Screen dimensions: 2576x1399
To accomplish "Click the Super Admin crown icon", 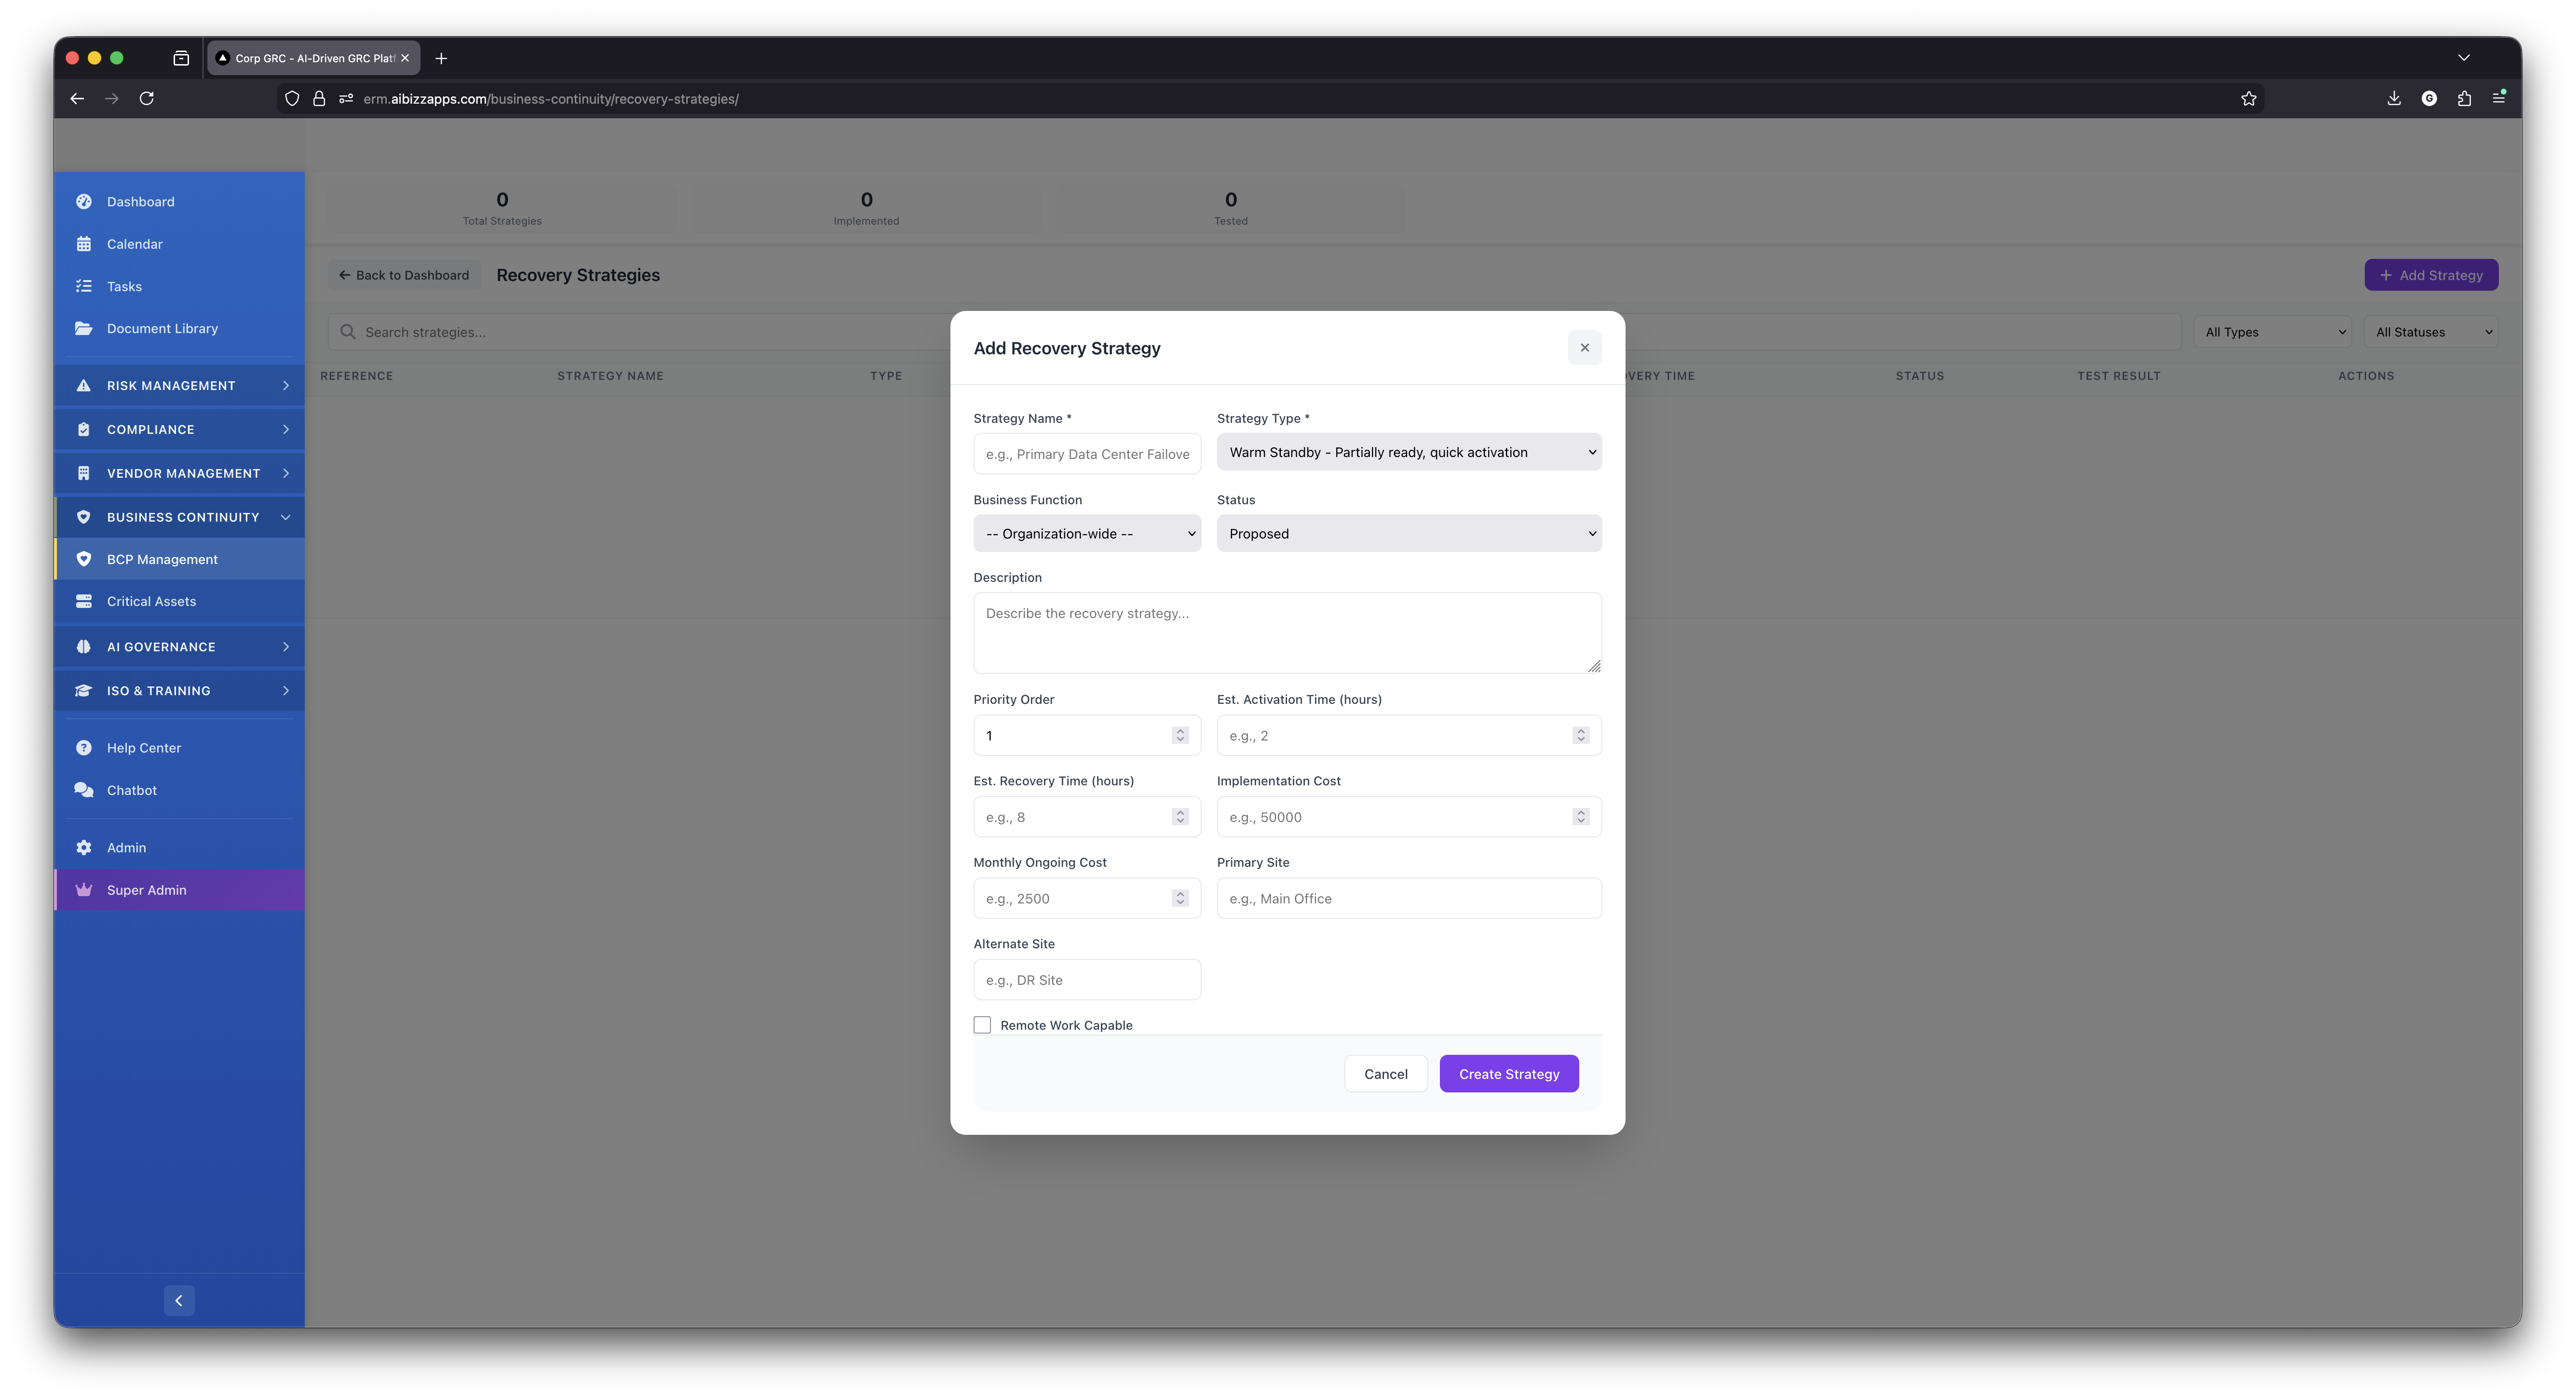I will tap(84, 890).
